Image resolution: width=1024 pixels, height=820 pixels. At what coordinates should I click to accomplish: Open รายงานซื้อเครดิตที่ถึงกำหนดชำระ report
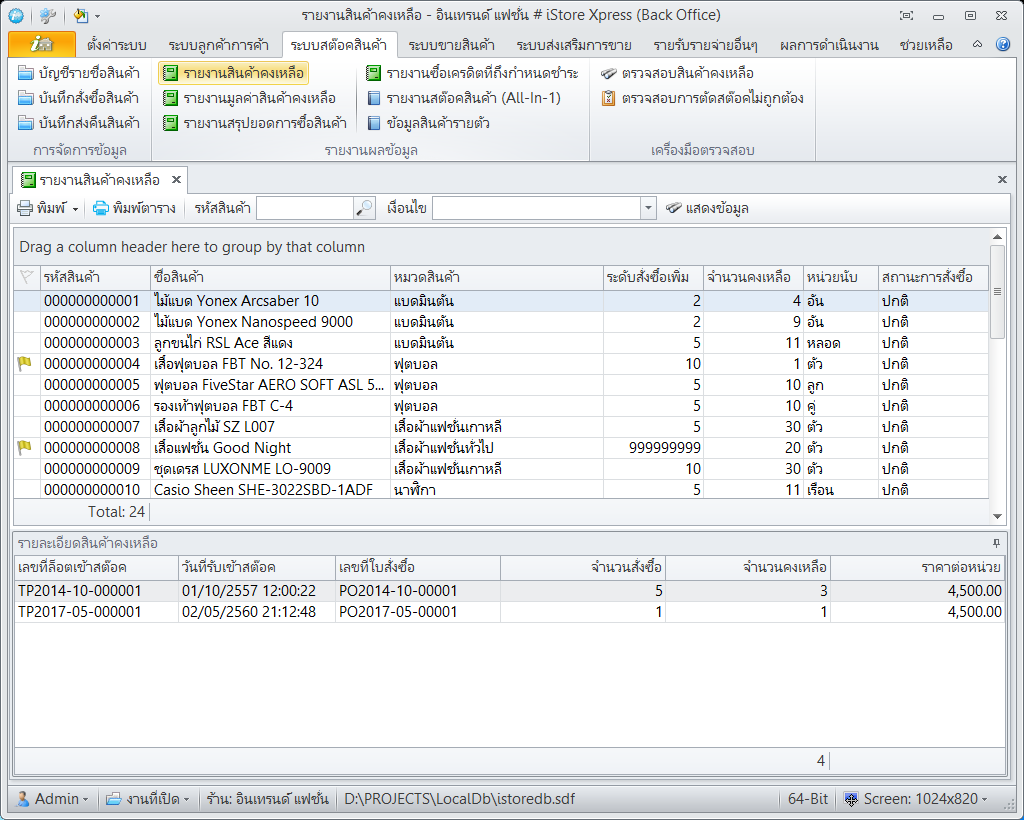472,73
